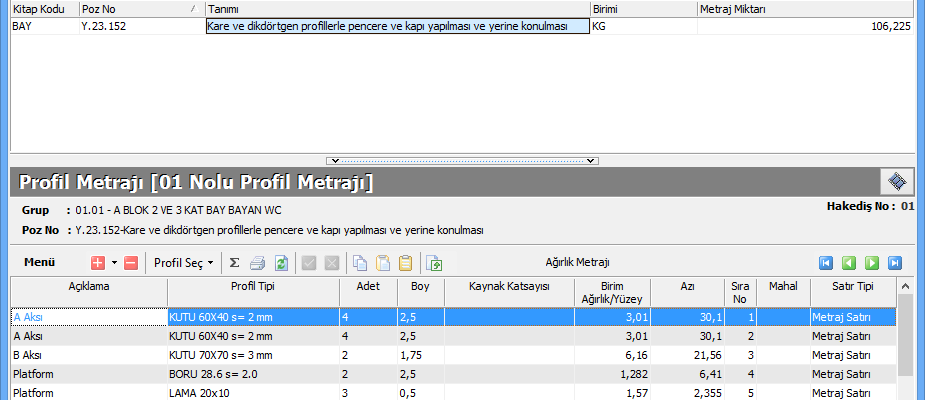925x400 pixels.
Task: Go to the last record
Action: pos(895,263)
